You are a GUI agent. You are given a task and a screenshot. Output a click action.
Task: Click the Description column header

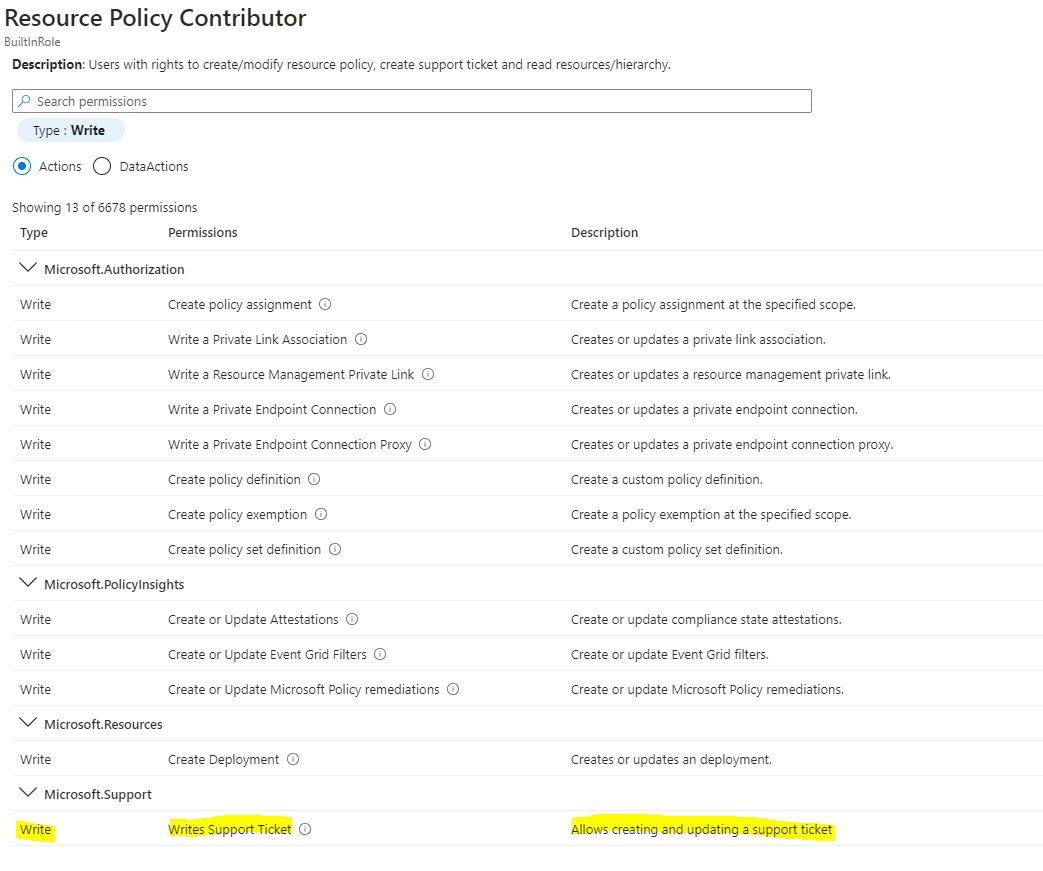click(x=605, y=233)
